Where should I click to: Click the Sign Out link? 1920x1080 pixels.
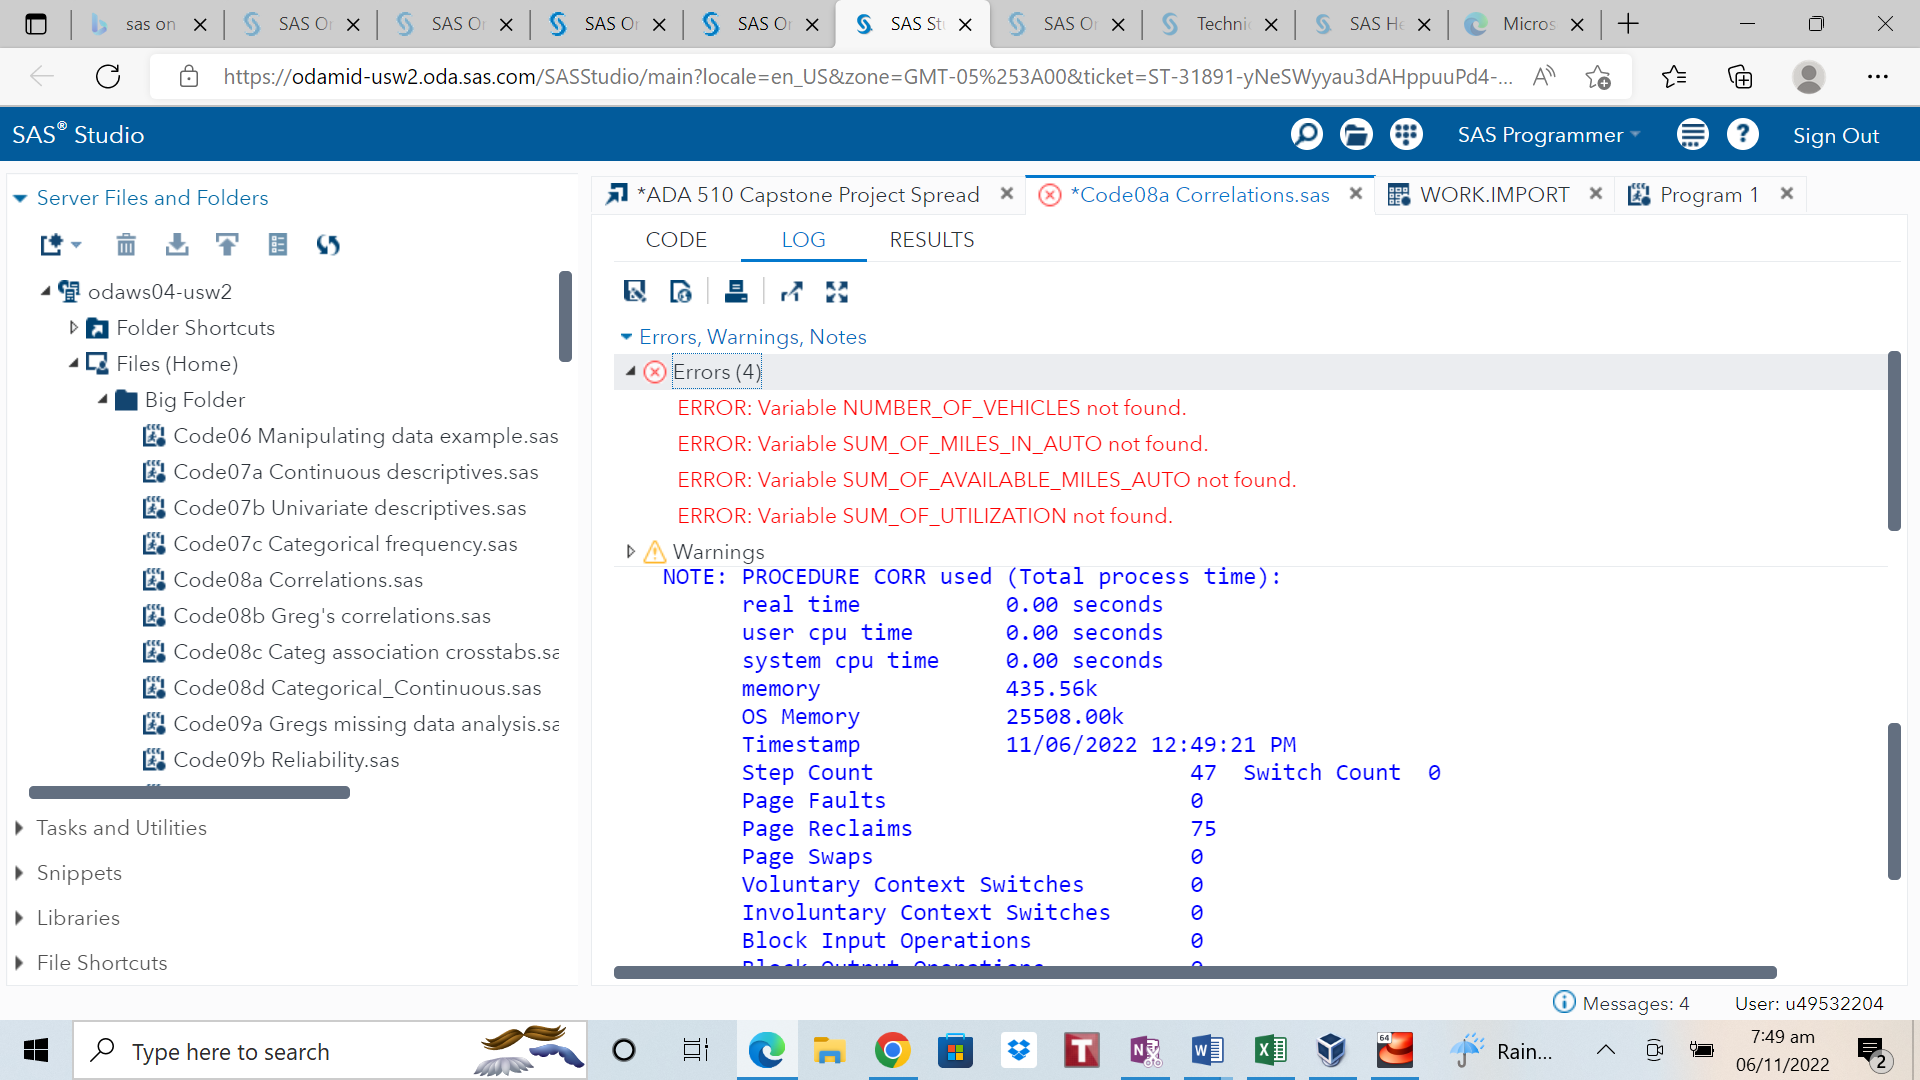[x=1835, y=135]
